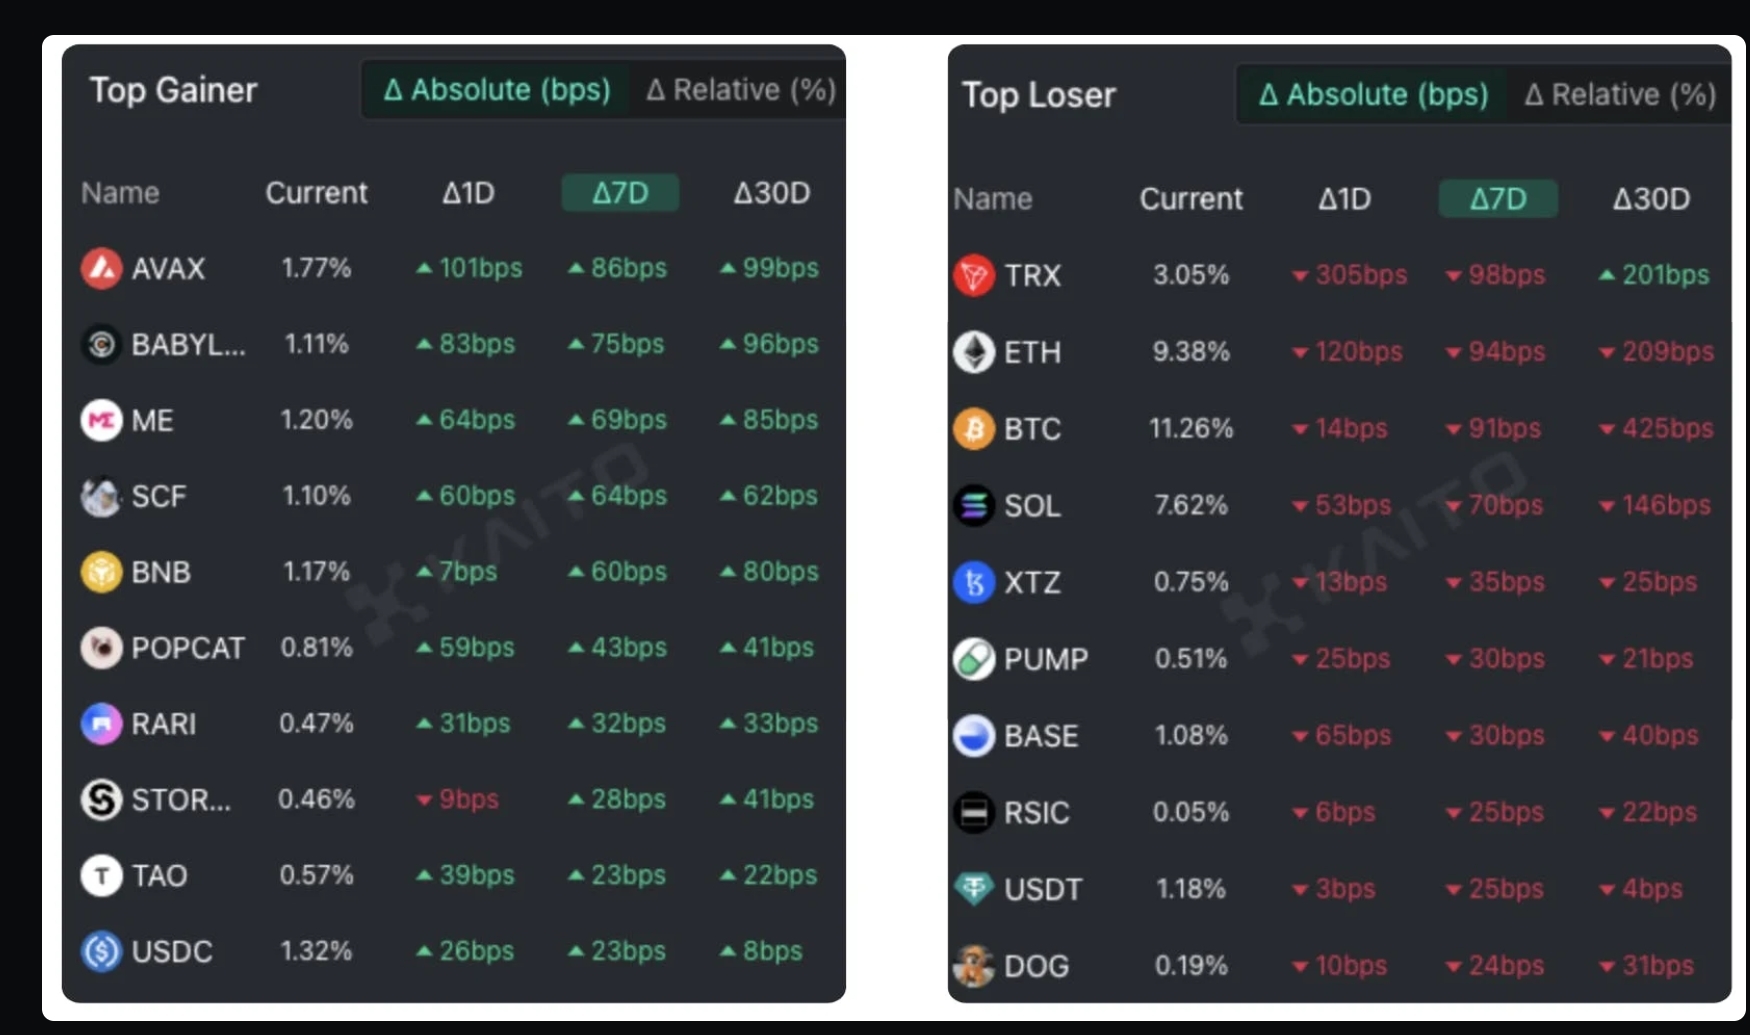Click the BNB coin icon
Image resolution: width=1750 pixels, height=1035 pixels.
(x=101, y=572)
